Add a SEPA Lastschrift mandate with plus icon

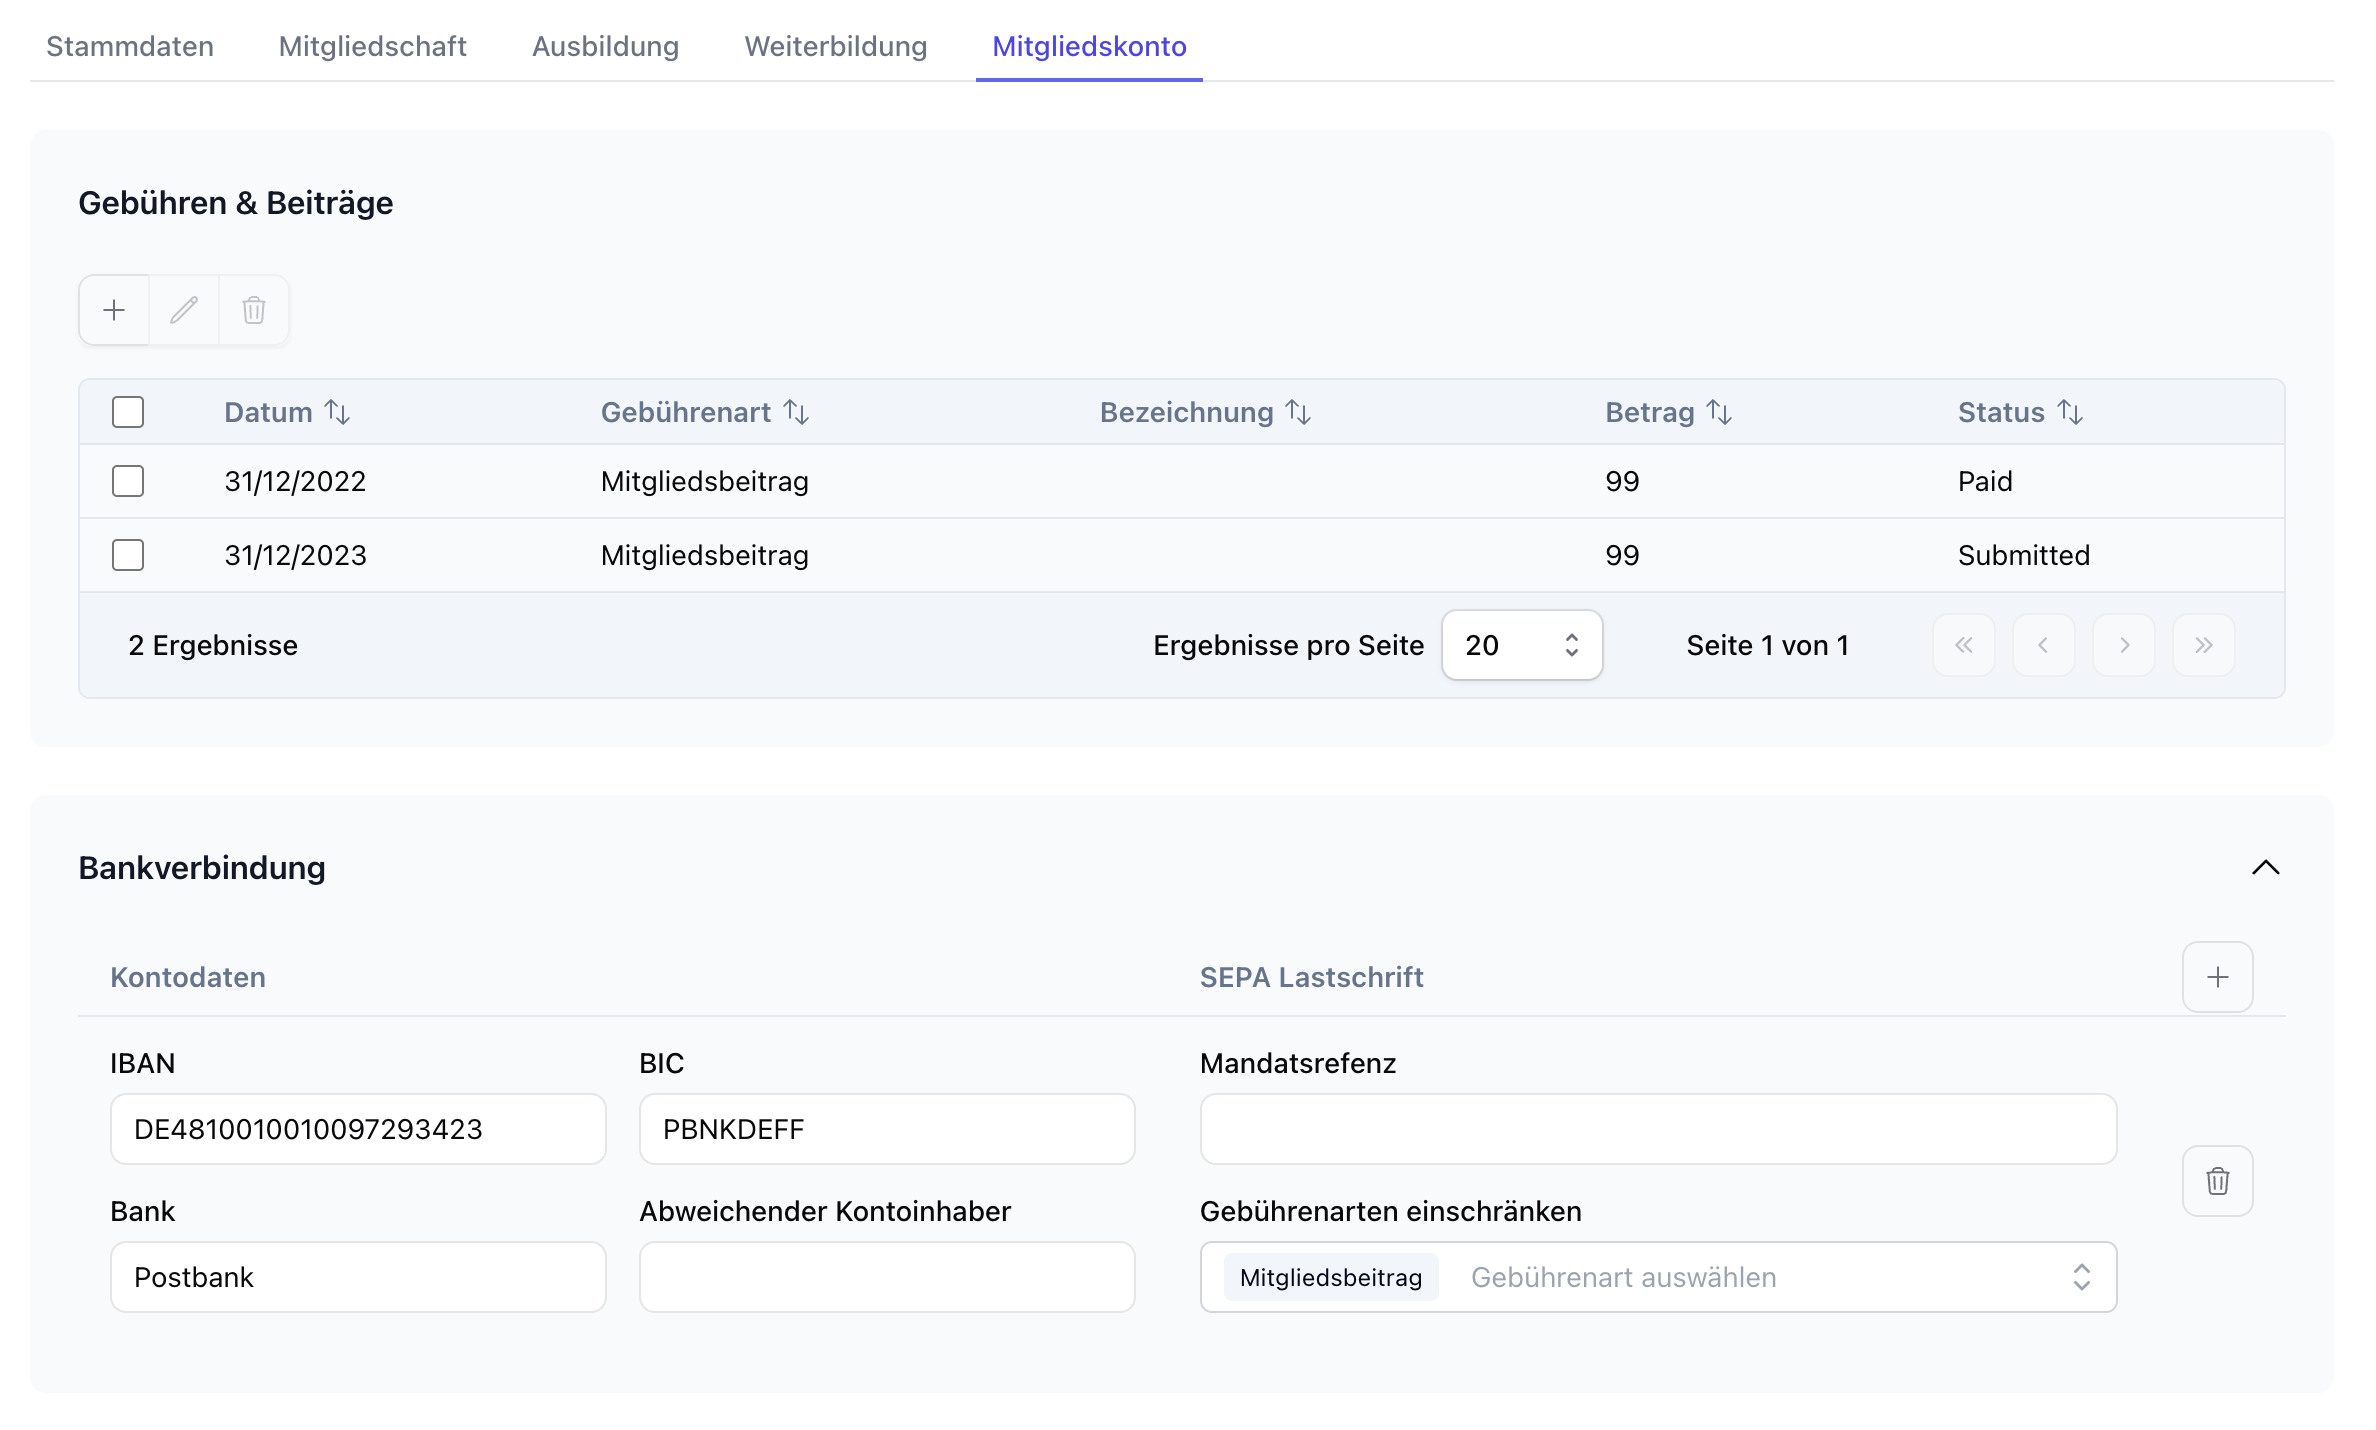click(x=2217, y=977)
